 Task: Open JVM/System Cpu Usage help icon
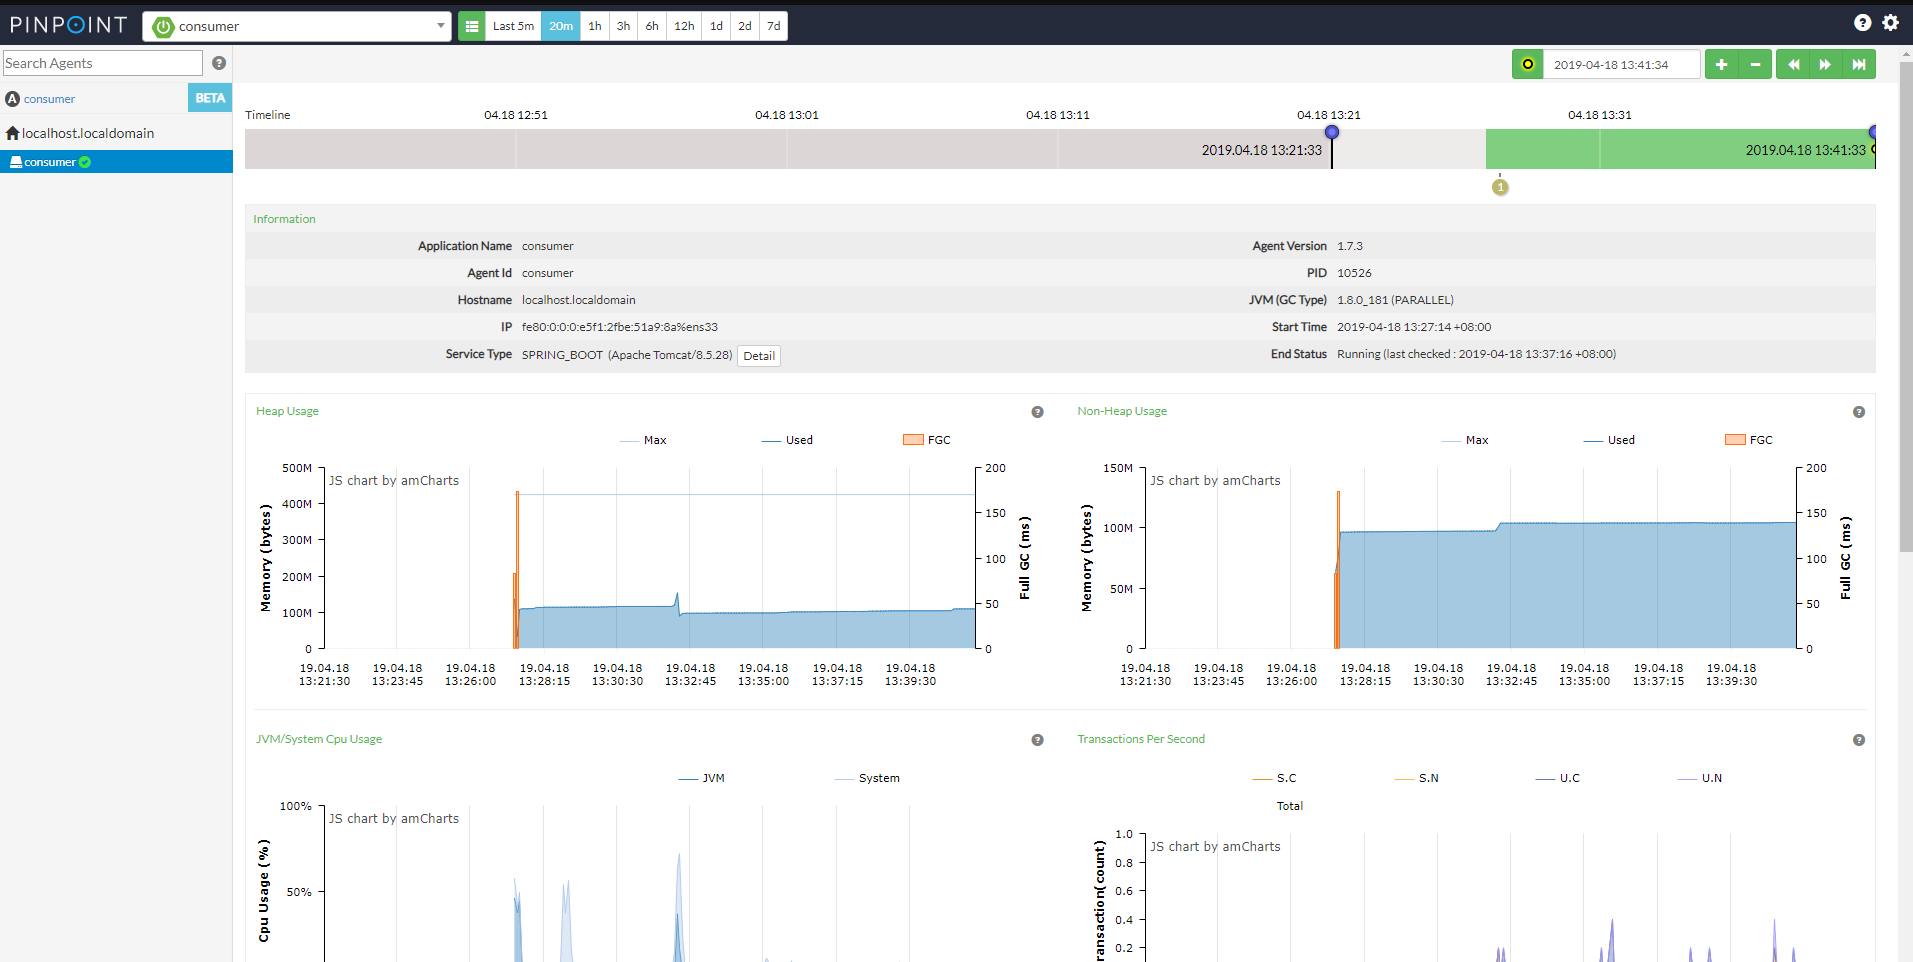[1037, 740]
